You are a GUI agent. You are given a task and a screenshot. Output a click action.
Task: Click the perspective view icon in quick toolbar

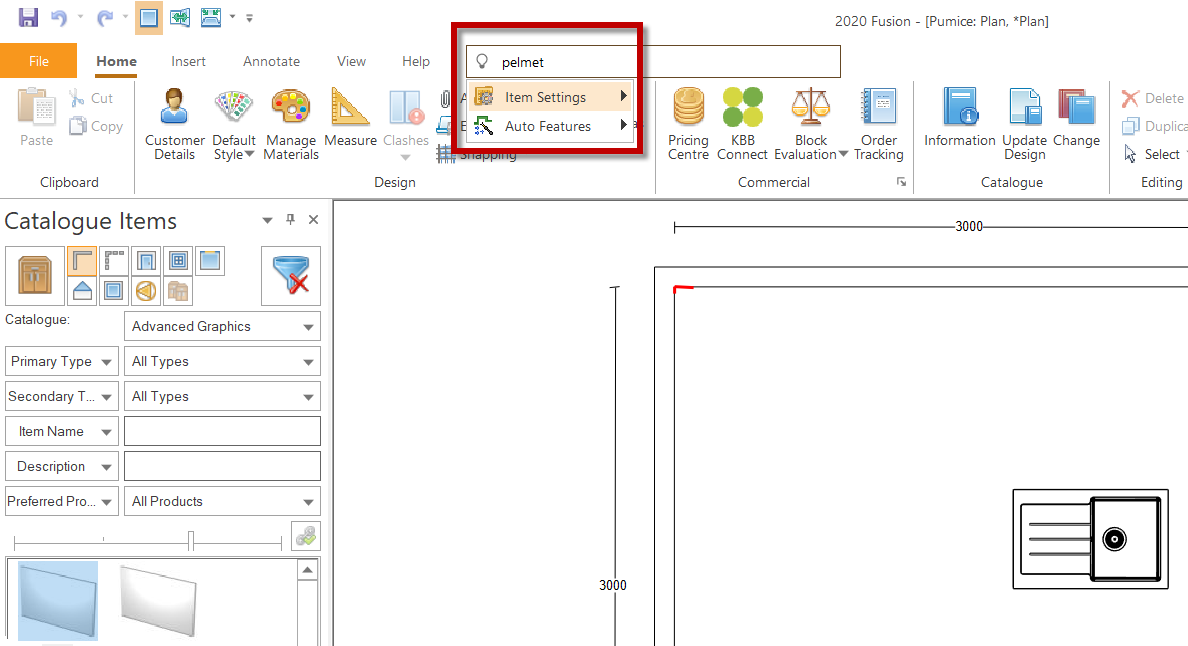pos(211,17)
